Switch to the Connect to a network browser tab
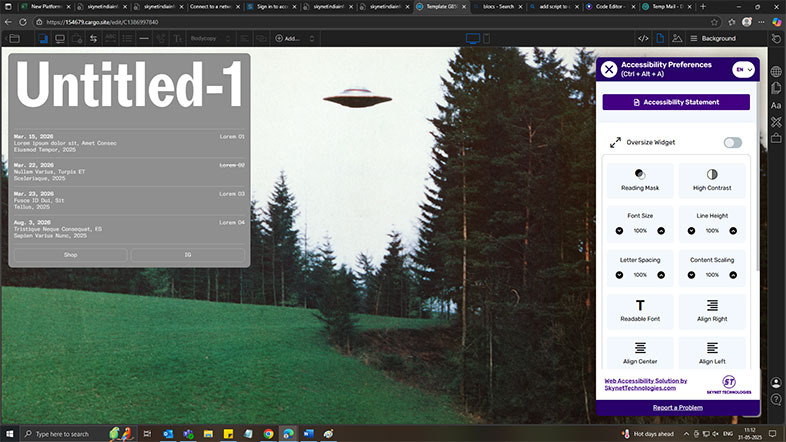 tap(214, 7)
